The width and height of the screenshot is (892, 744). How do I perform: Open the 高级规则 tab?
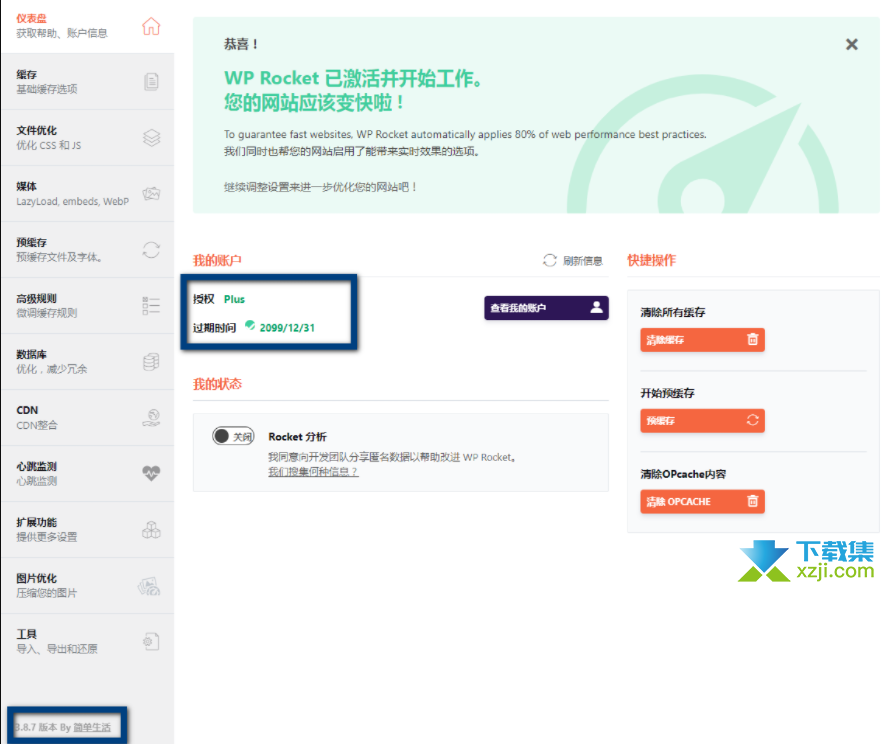[88, 305]
